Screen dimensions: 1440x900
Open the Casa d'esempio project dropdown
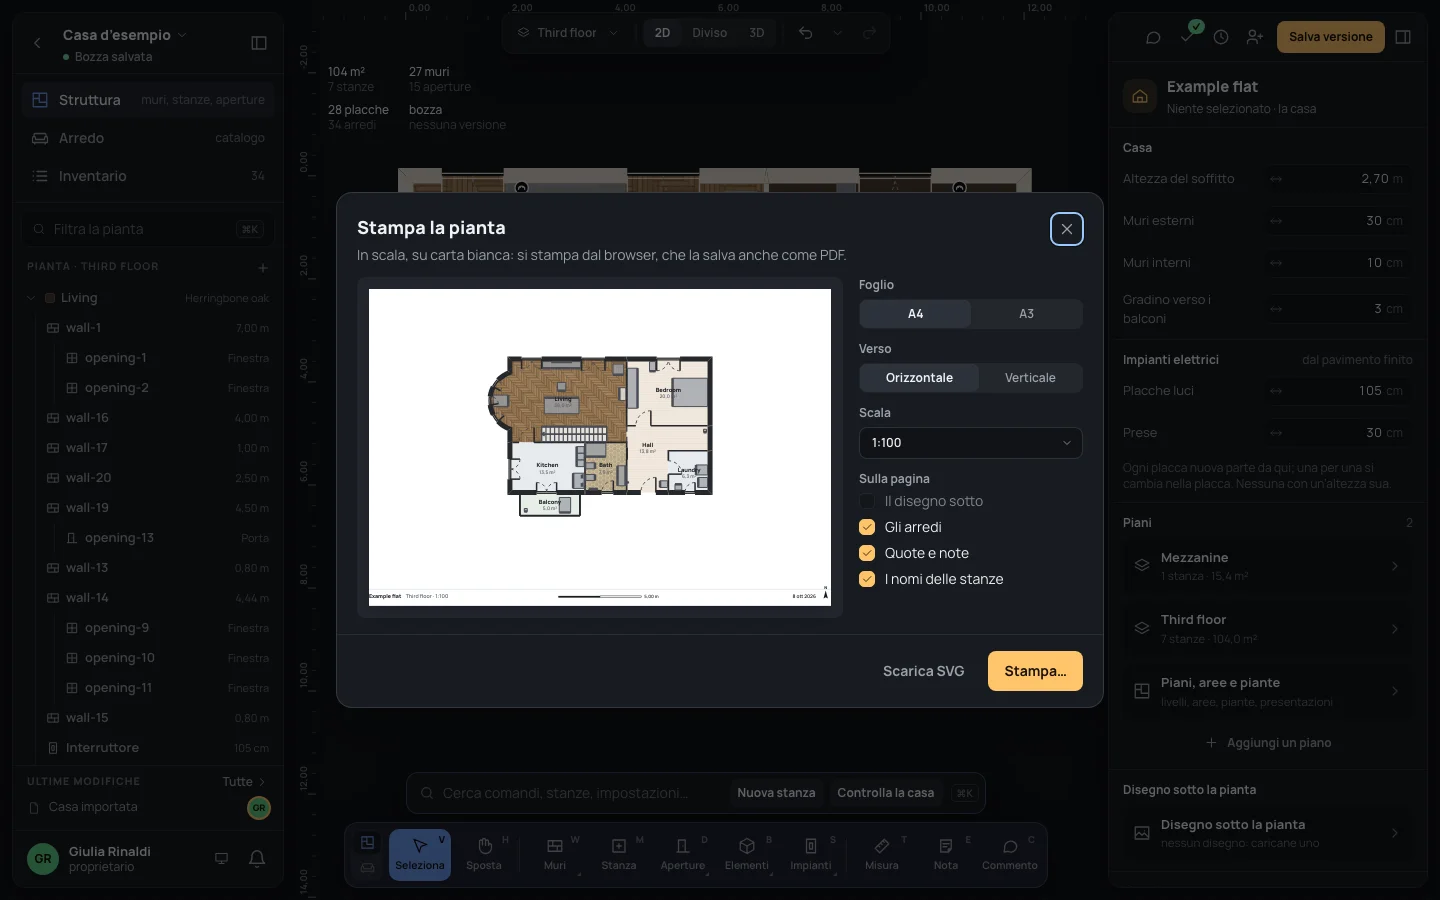tap(124, 35)
